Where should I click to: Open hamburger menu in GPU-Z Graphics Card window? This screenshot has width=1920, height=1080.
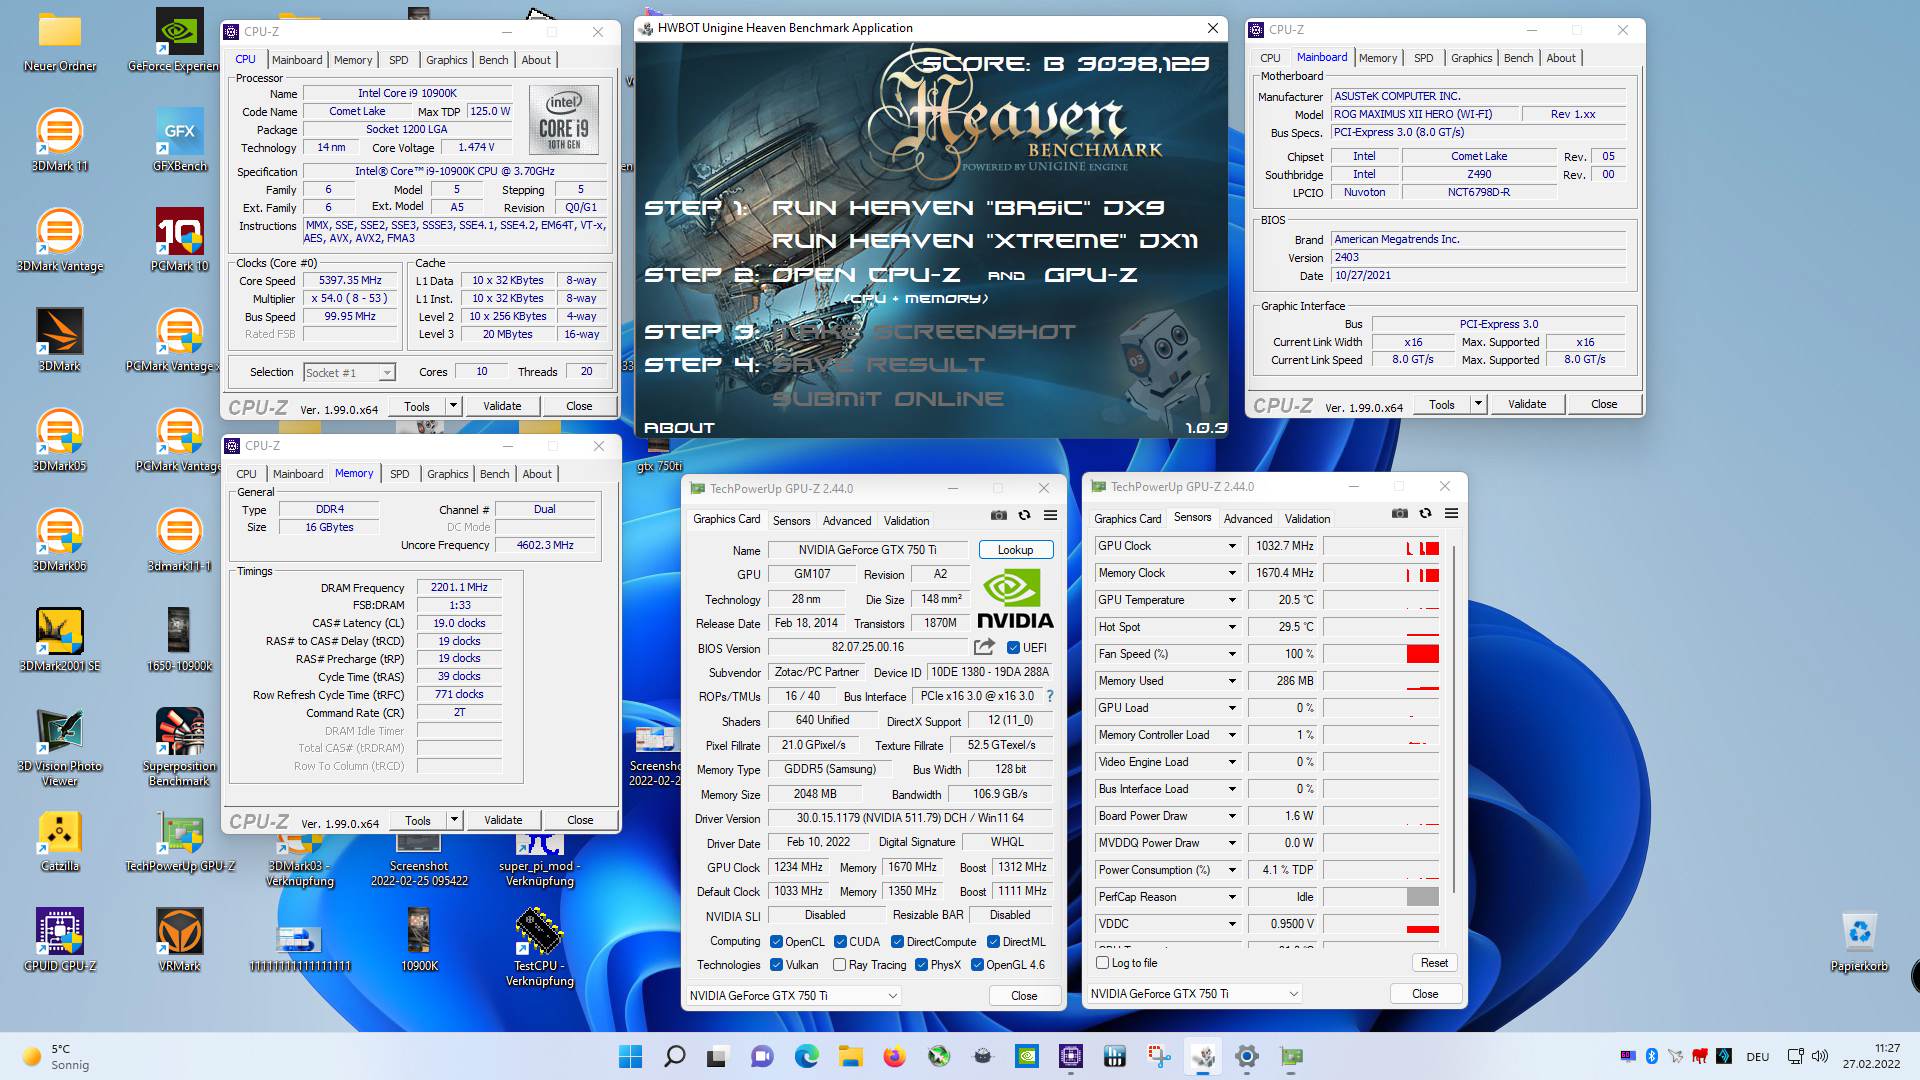coord(1050,516)
